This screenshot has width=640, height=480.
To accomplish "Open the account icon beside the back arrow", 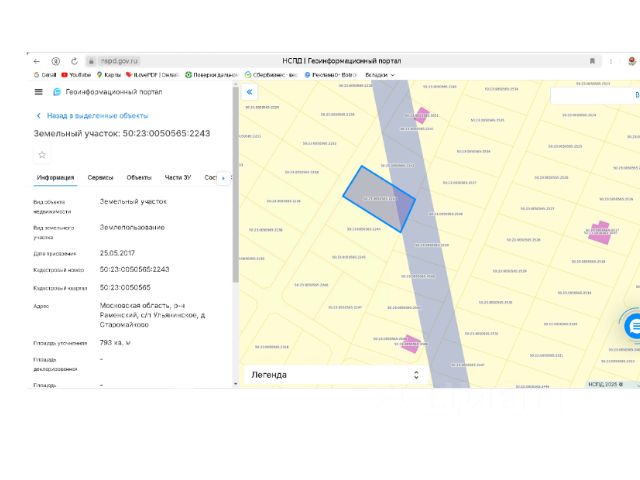I will pos(56,61).
